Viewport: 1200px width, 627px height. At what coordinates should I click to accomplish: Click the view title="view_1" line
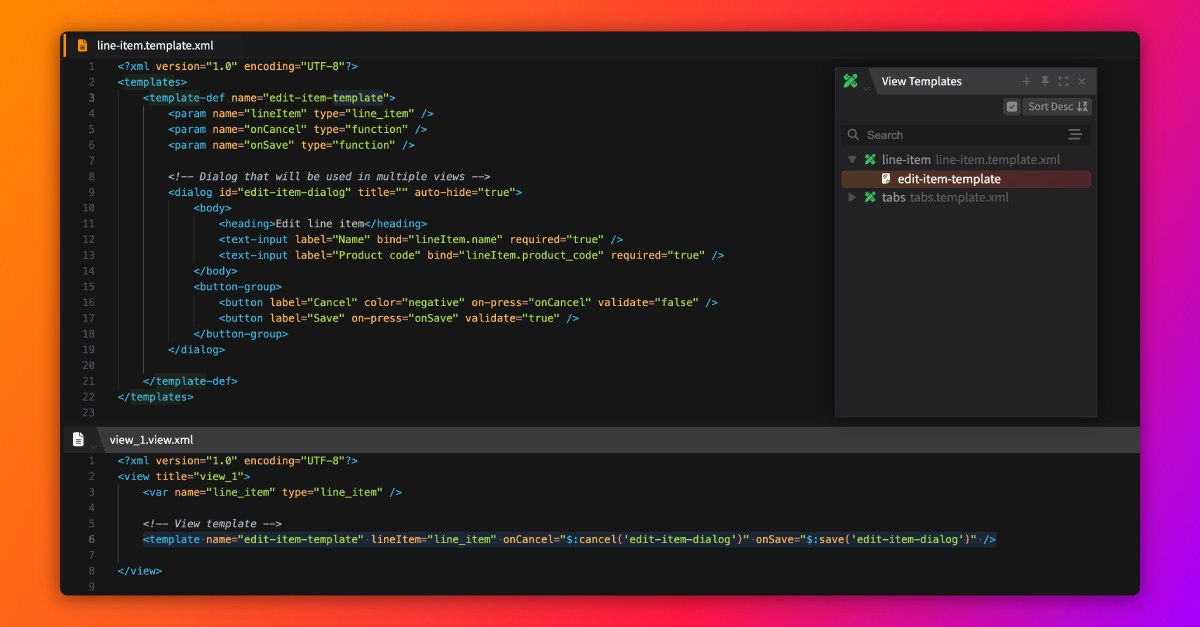tap(184, 477)
